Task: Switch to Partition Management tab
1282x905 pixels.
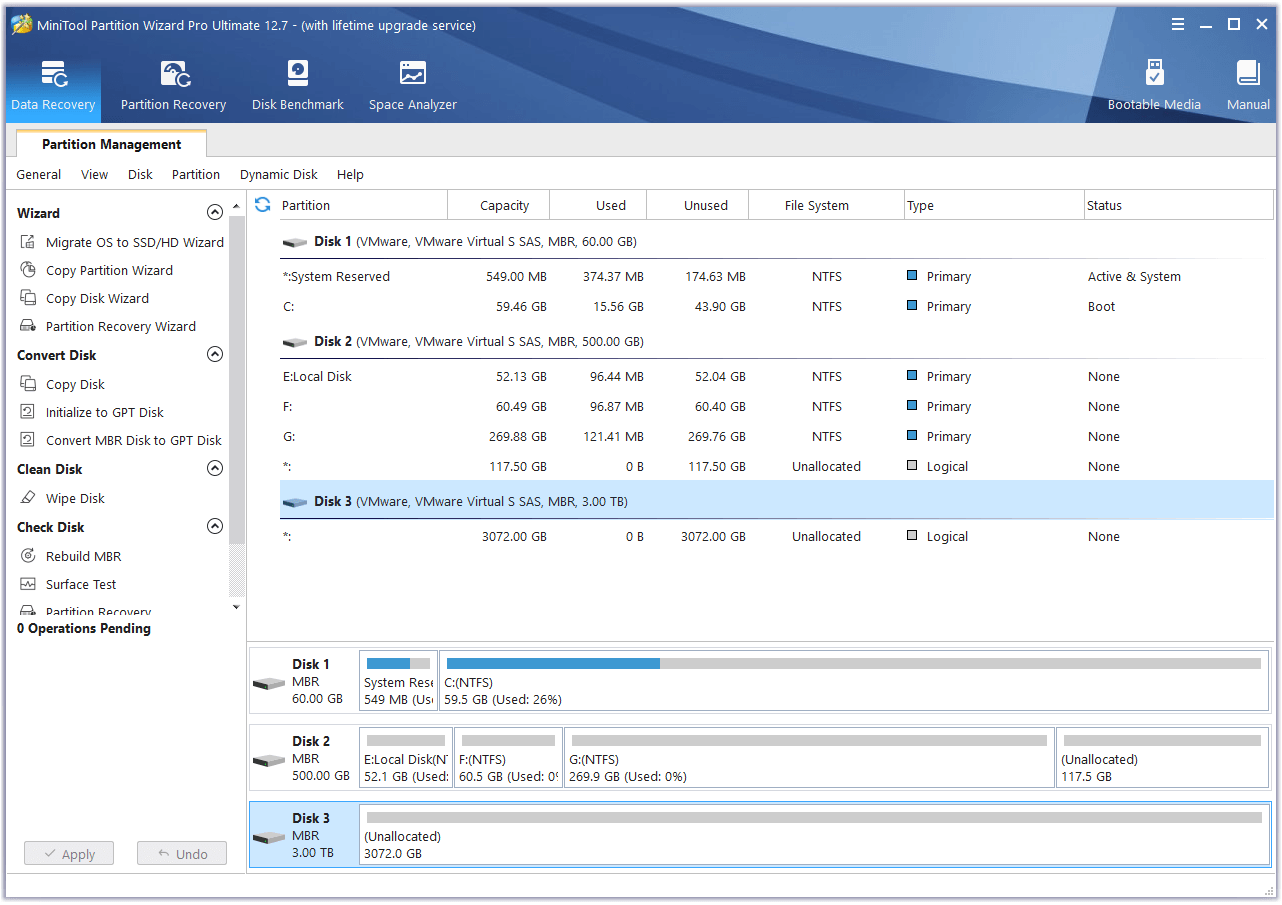Action: 111,144
